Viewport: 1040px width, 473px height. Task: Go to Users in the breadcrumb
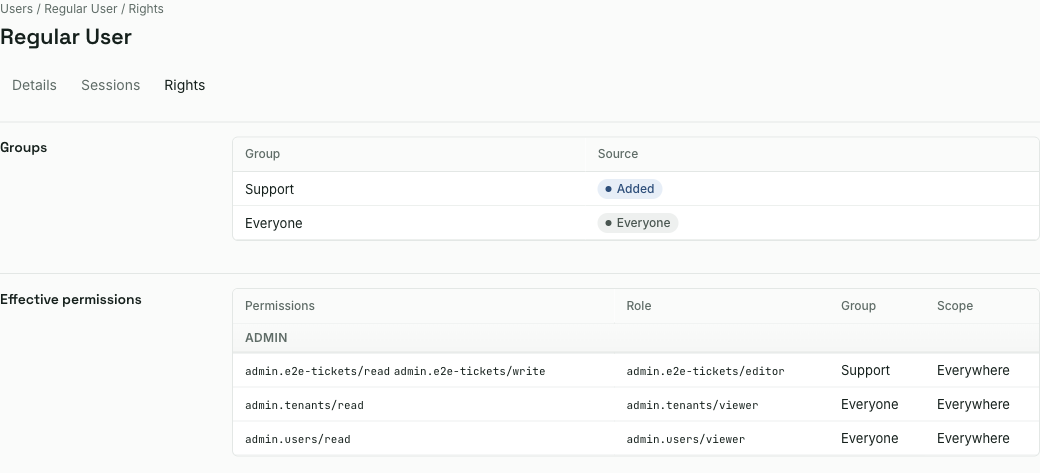(17, 9)
